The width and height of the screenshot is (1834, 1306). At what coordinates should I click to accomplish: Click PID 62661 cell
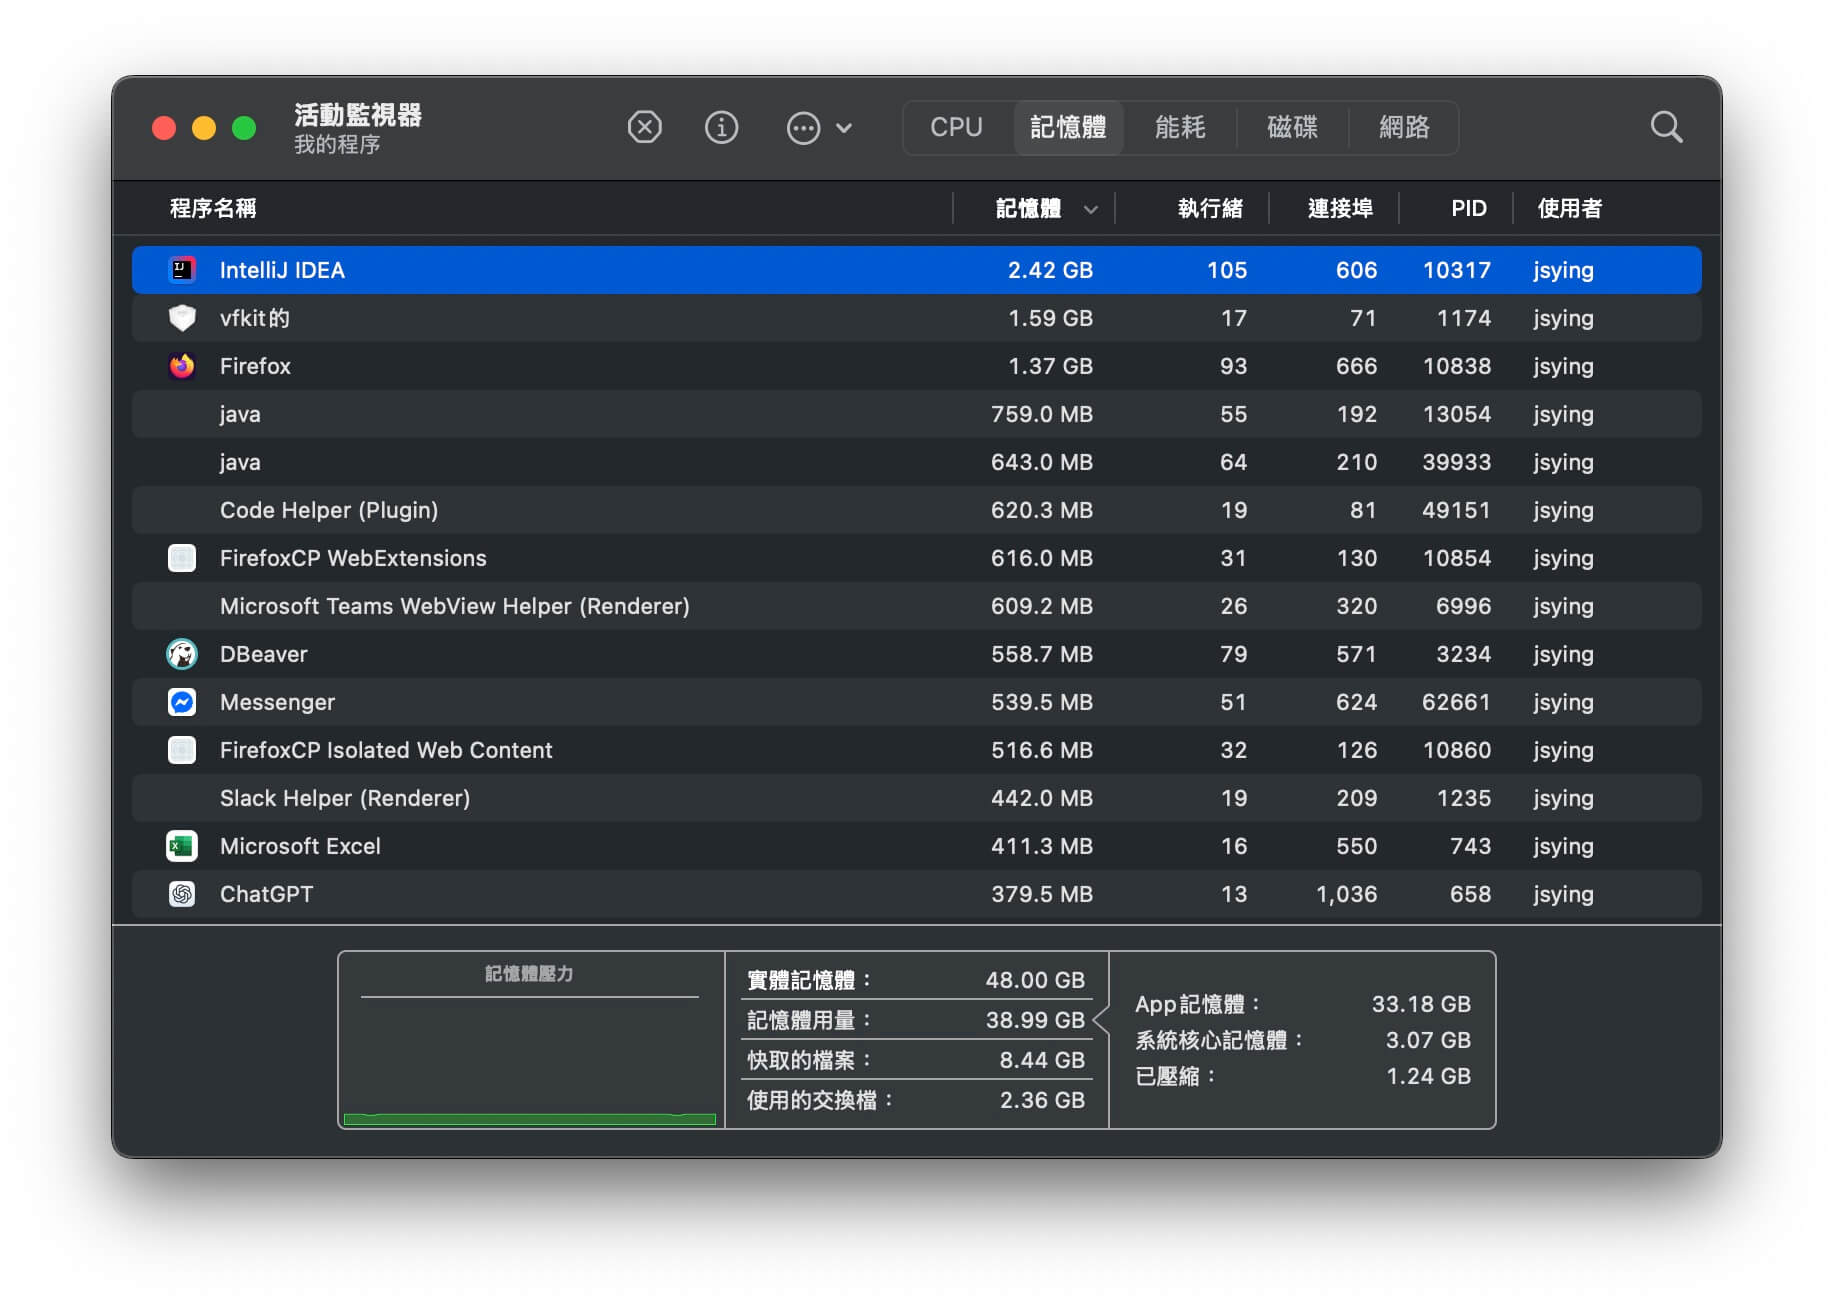(1456, 702)
